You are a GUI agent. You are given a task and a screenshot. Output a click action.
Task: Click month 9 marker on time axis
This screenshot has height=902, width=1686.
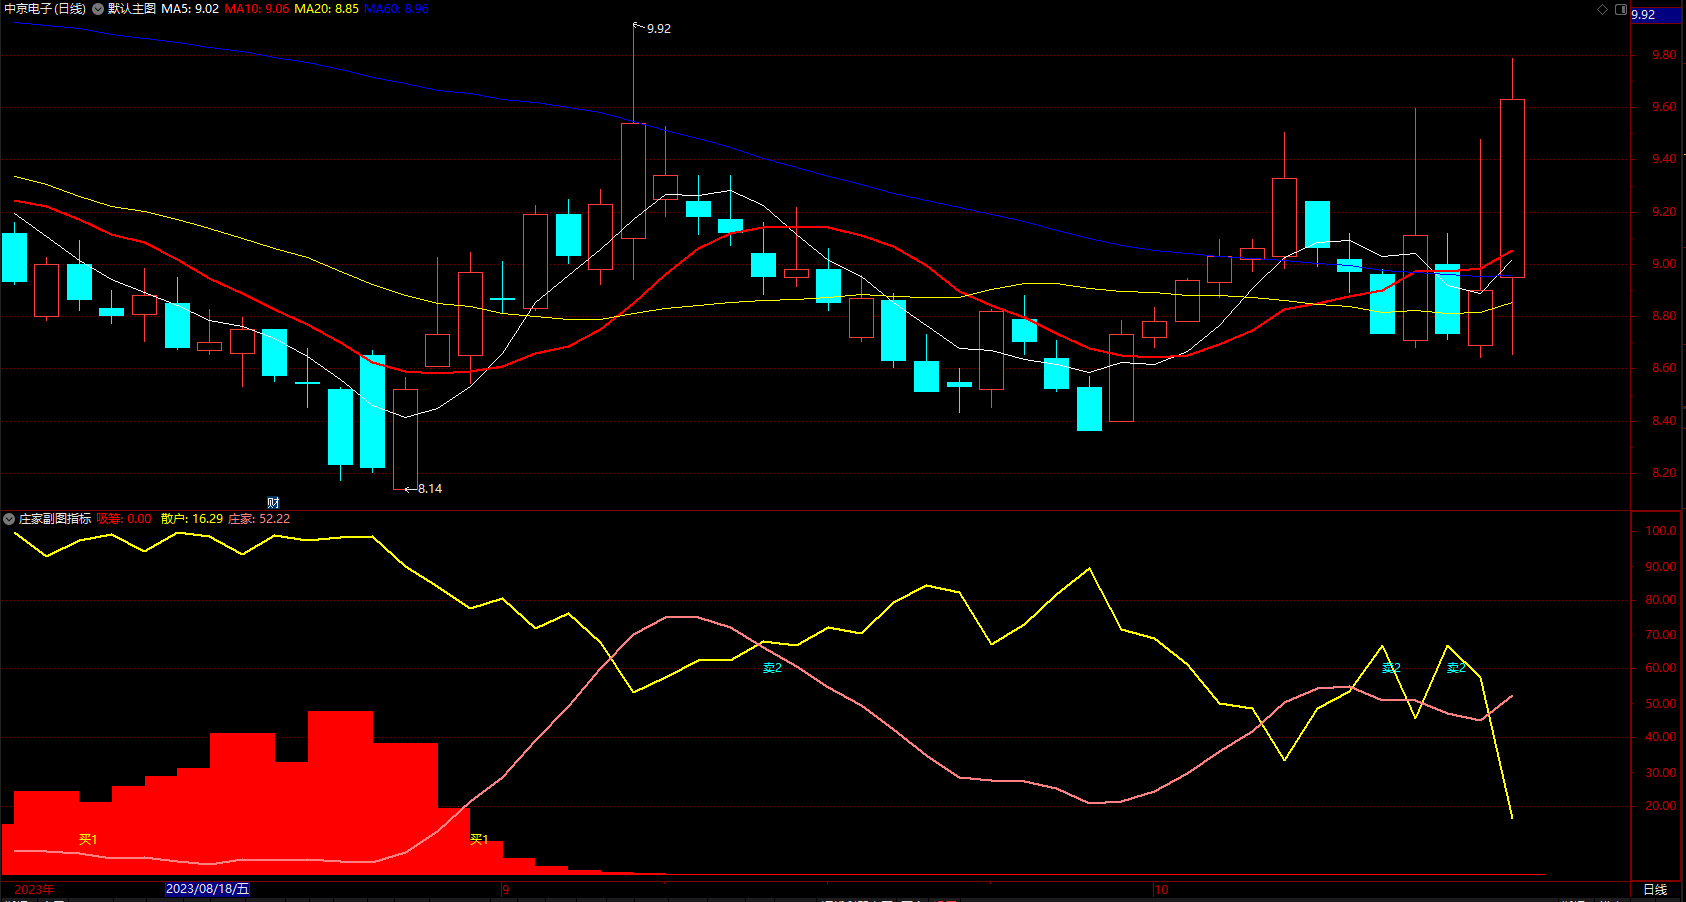pyautogui.click(x=506, y=889)
